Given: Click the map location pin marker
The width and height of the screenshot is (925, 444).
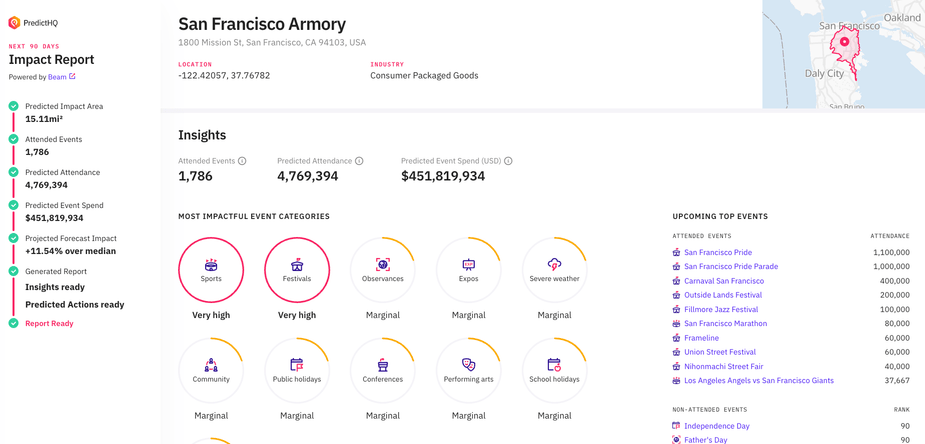Looking at the screenshot, I should [x=844, y=42].
